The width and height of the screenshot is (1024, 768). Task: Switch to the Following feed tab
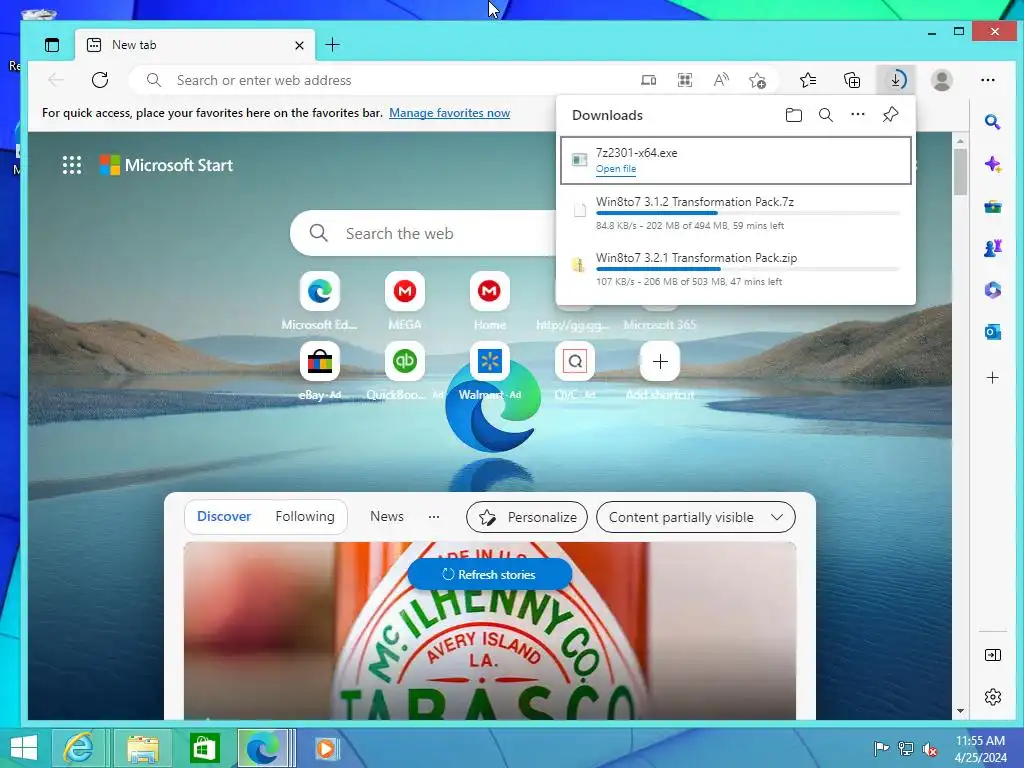tap(304, 517)
